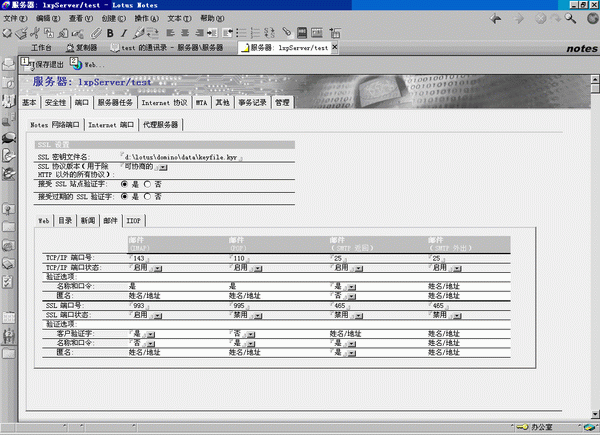Open SMTP 外出 SSL 端口状态 dropdown
Image resolution: width=600 pixels, height=435 pixels.
point(457,316)
